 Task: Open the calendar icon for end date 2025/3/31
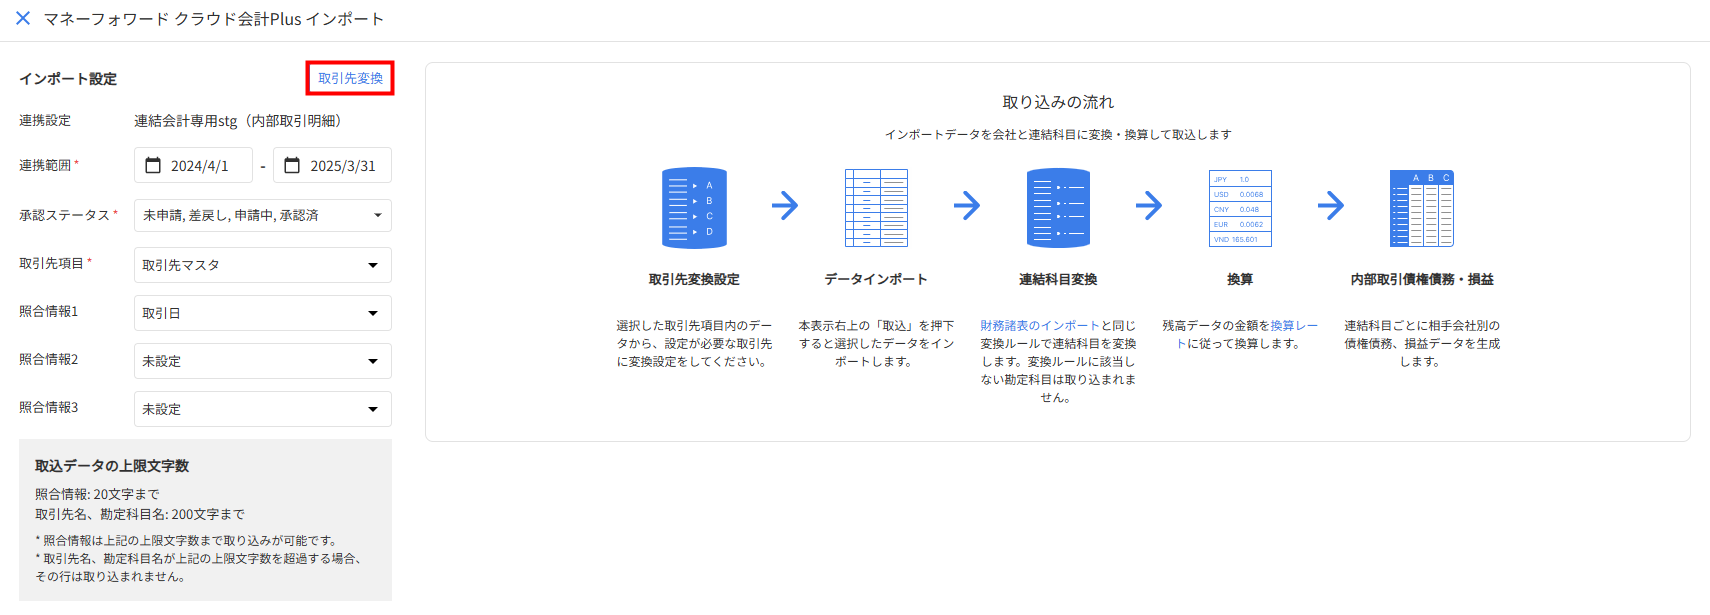point(292,165)
